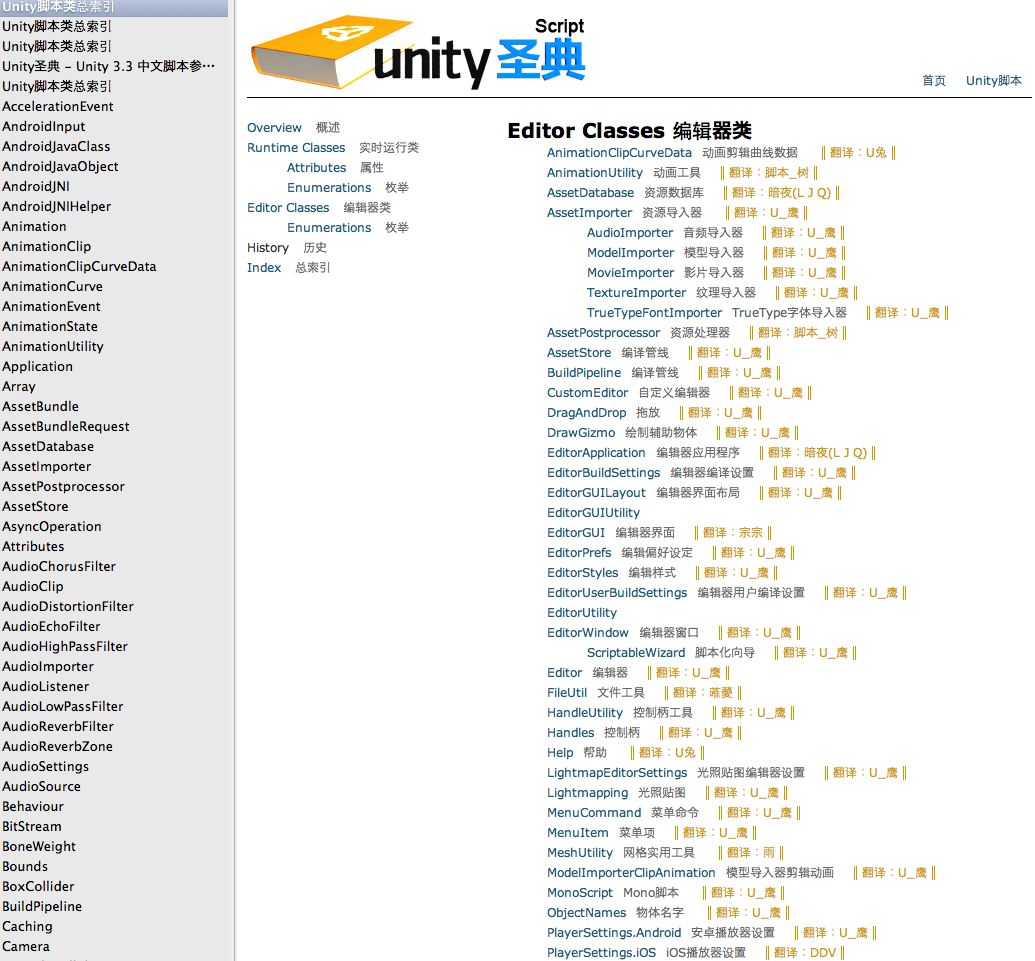Click translator credit 宗宗 in the EditorGUI row
Screen dimensions: 1035x961
[751, 533]
